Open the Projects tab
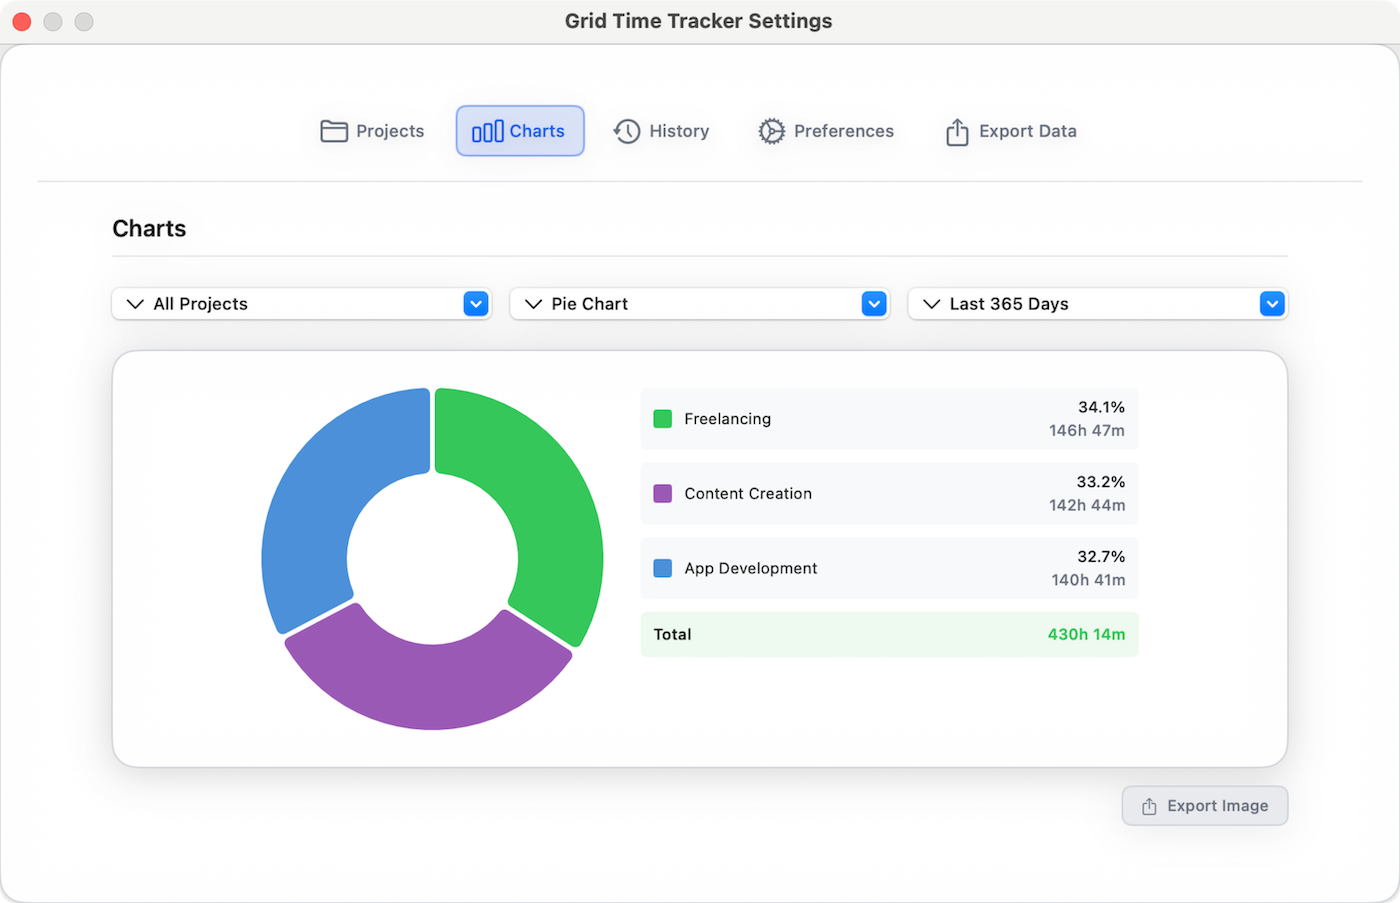This screenshot has width=1400, height=903. click(x=372, y=131)
